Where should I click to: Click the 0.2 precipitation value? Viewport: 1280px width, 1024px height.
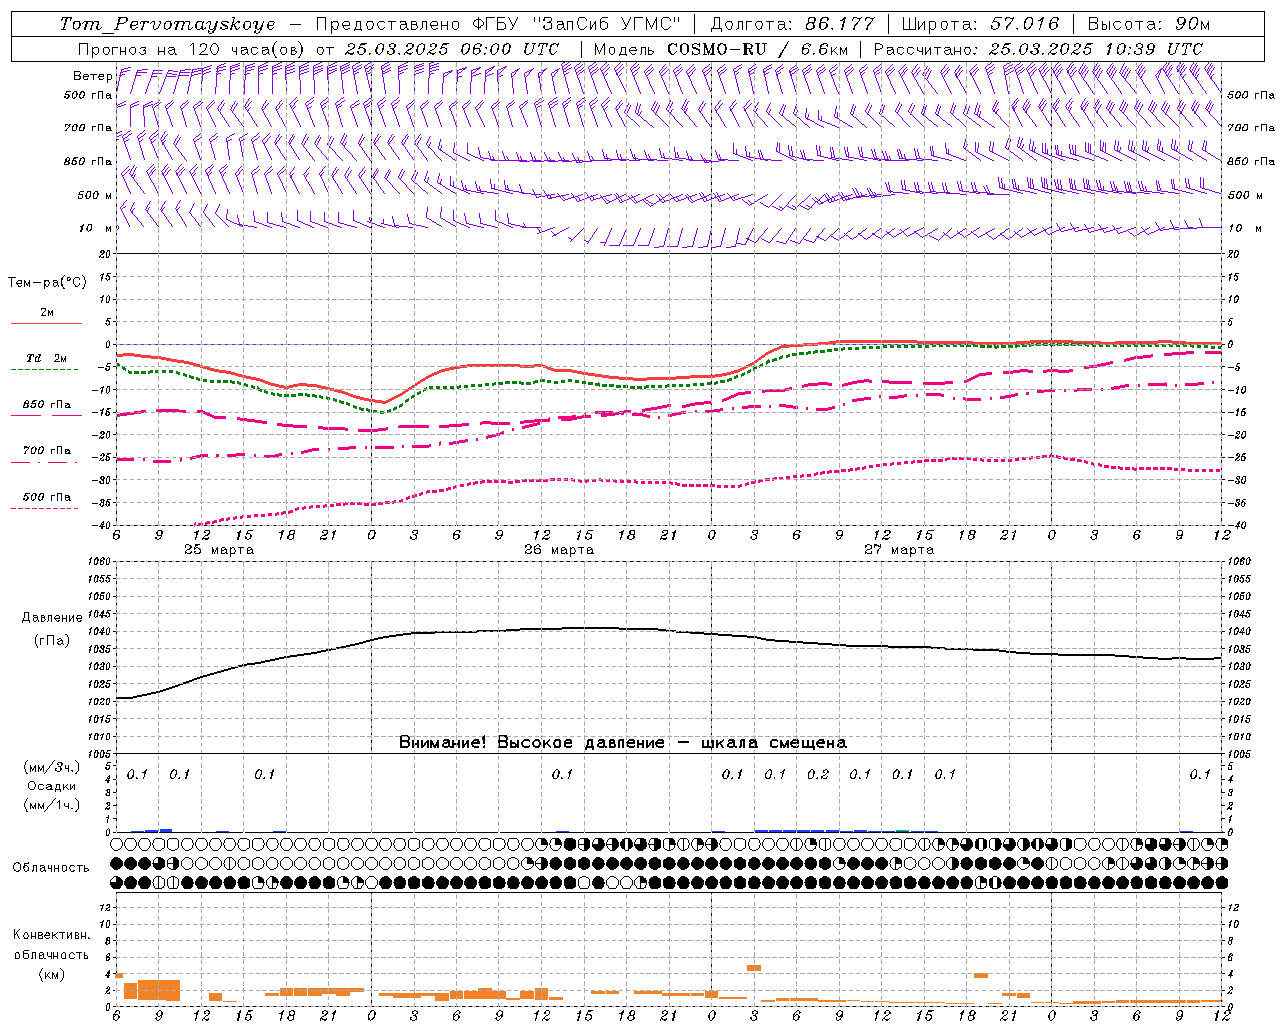818,774
